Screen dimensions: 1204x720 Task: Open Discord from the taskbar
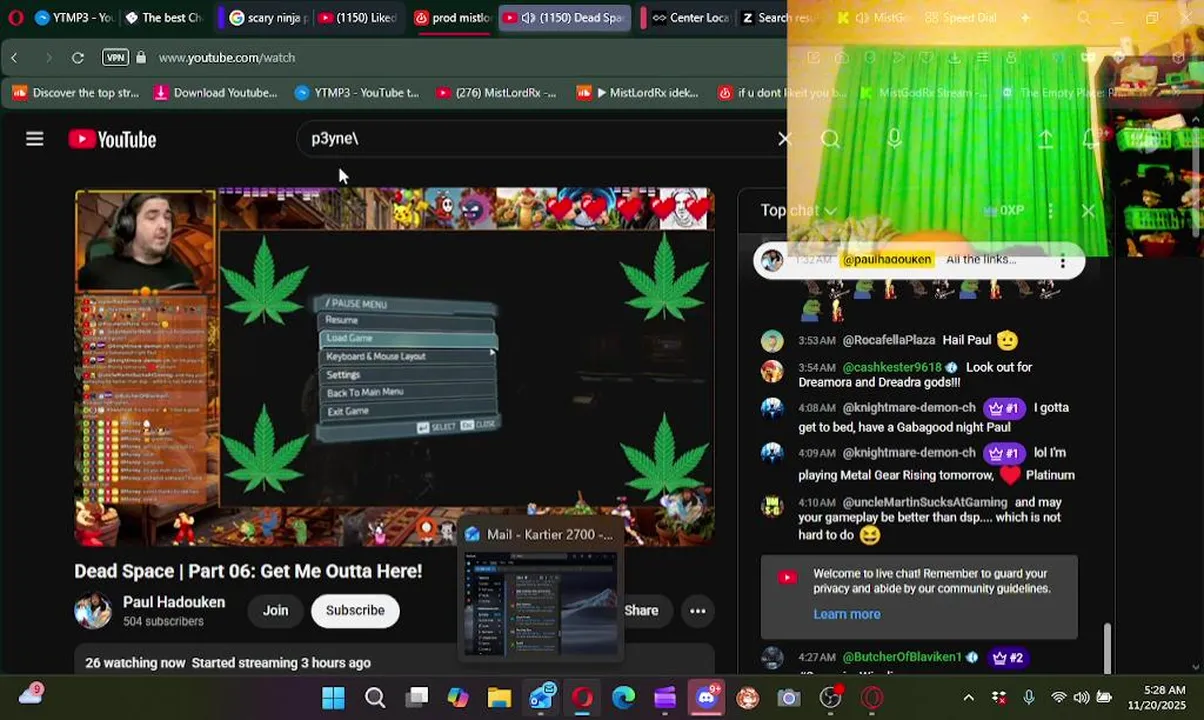706,697
